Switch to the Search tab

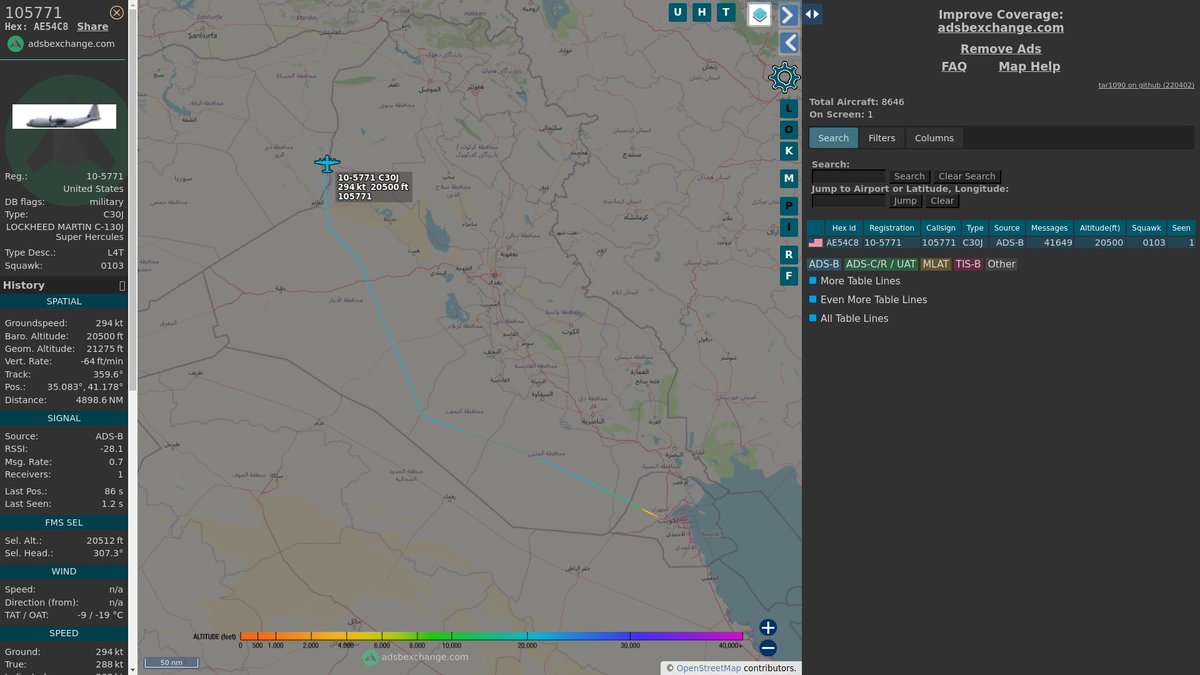tap(833, 138)
